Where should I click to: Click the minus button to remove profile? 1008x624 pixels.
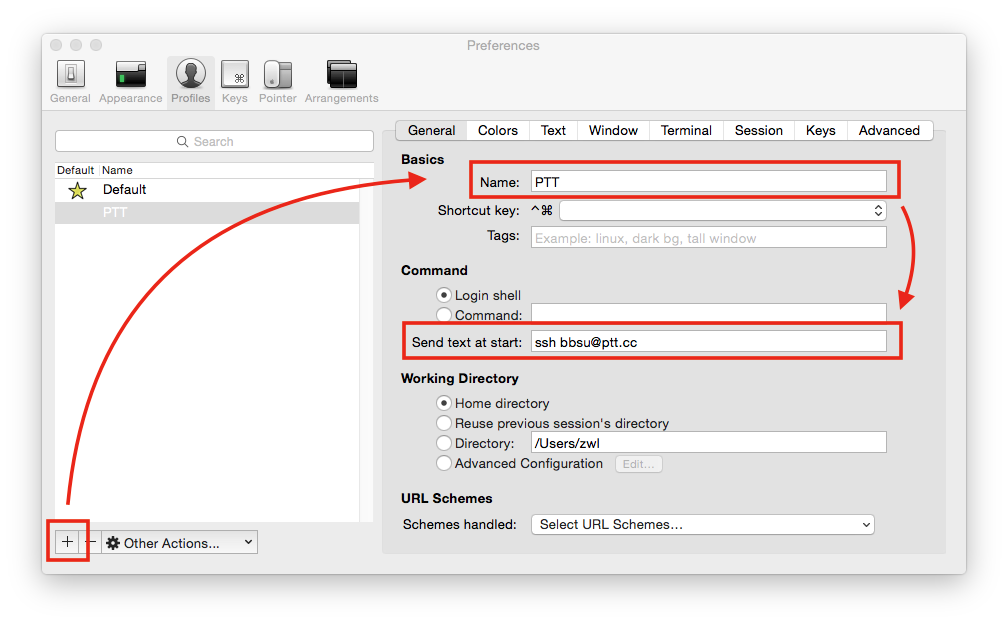[90, 542]
